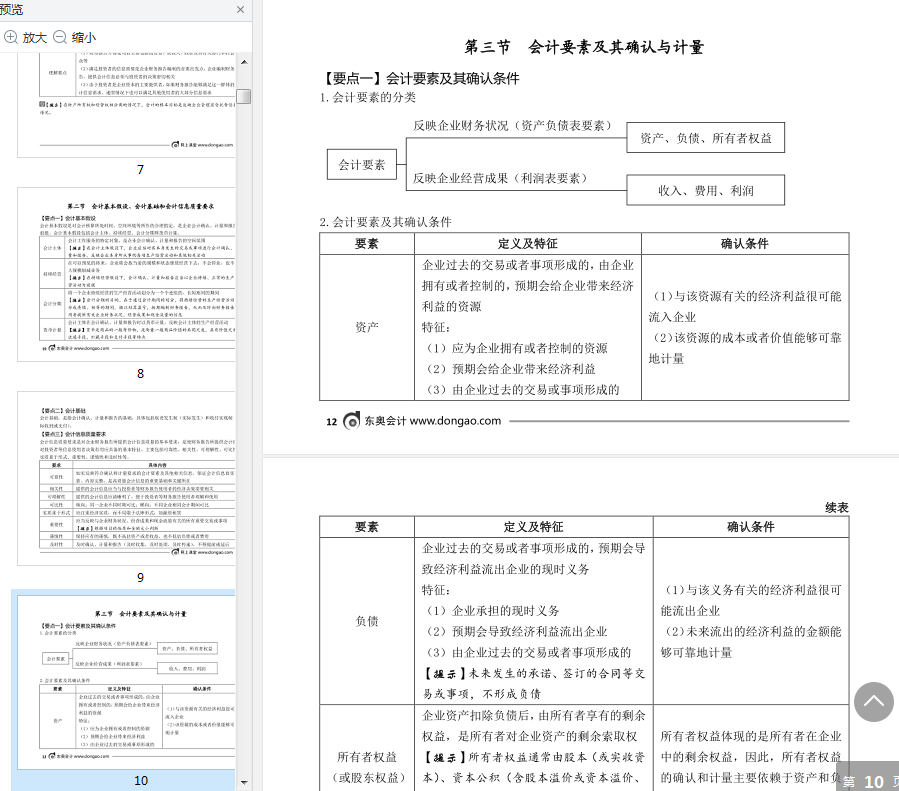Click the 收入、费用、利润 diagram box
This screenshot has height=791, width=899.
click(705, 190)
